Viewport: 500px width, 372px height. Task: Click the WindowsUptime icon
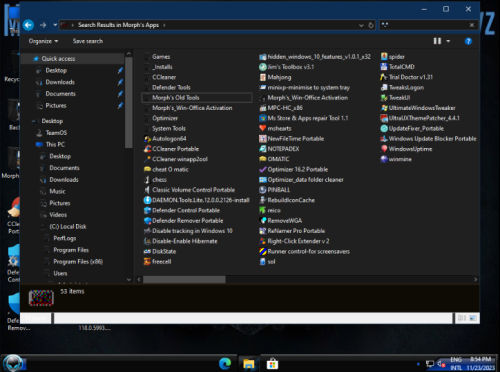(x=384, y=149)
